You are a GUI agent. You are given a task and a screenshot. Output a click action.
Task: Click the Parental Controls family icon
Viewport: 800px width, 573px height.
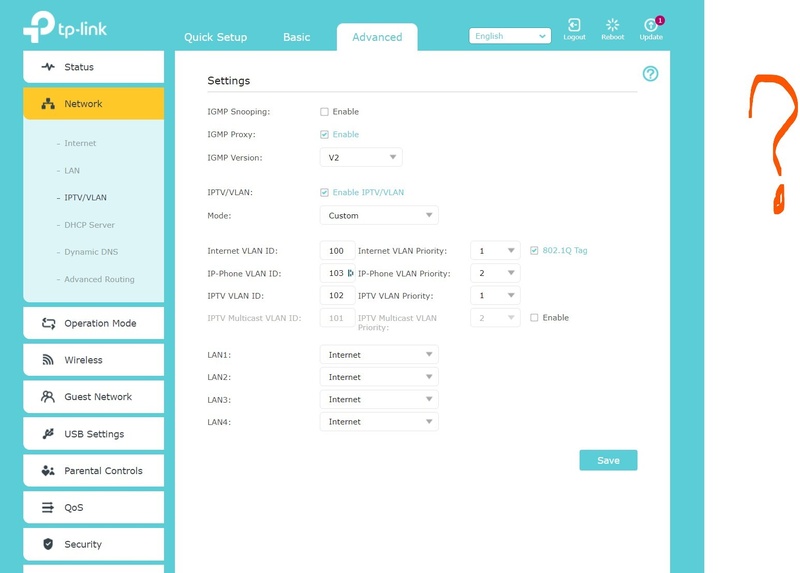[48, 470]
